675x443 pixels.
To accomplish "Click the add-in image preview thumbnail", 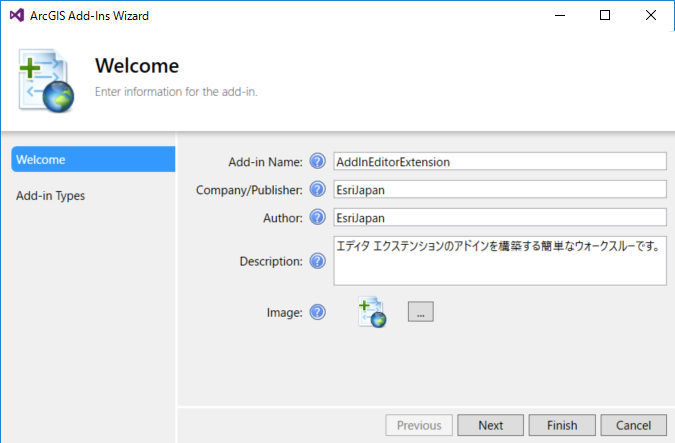I will pyautogui.click(x=372, y=312).
